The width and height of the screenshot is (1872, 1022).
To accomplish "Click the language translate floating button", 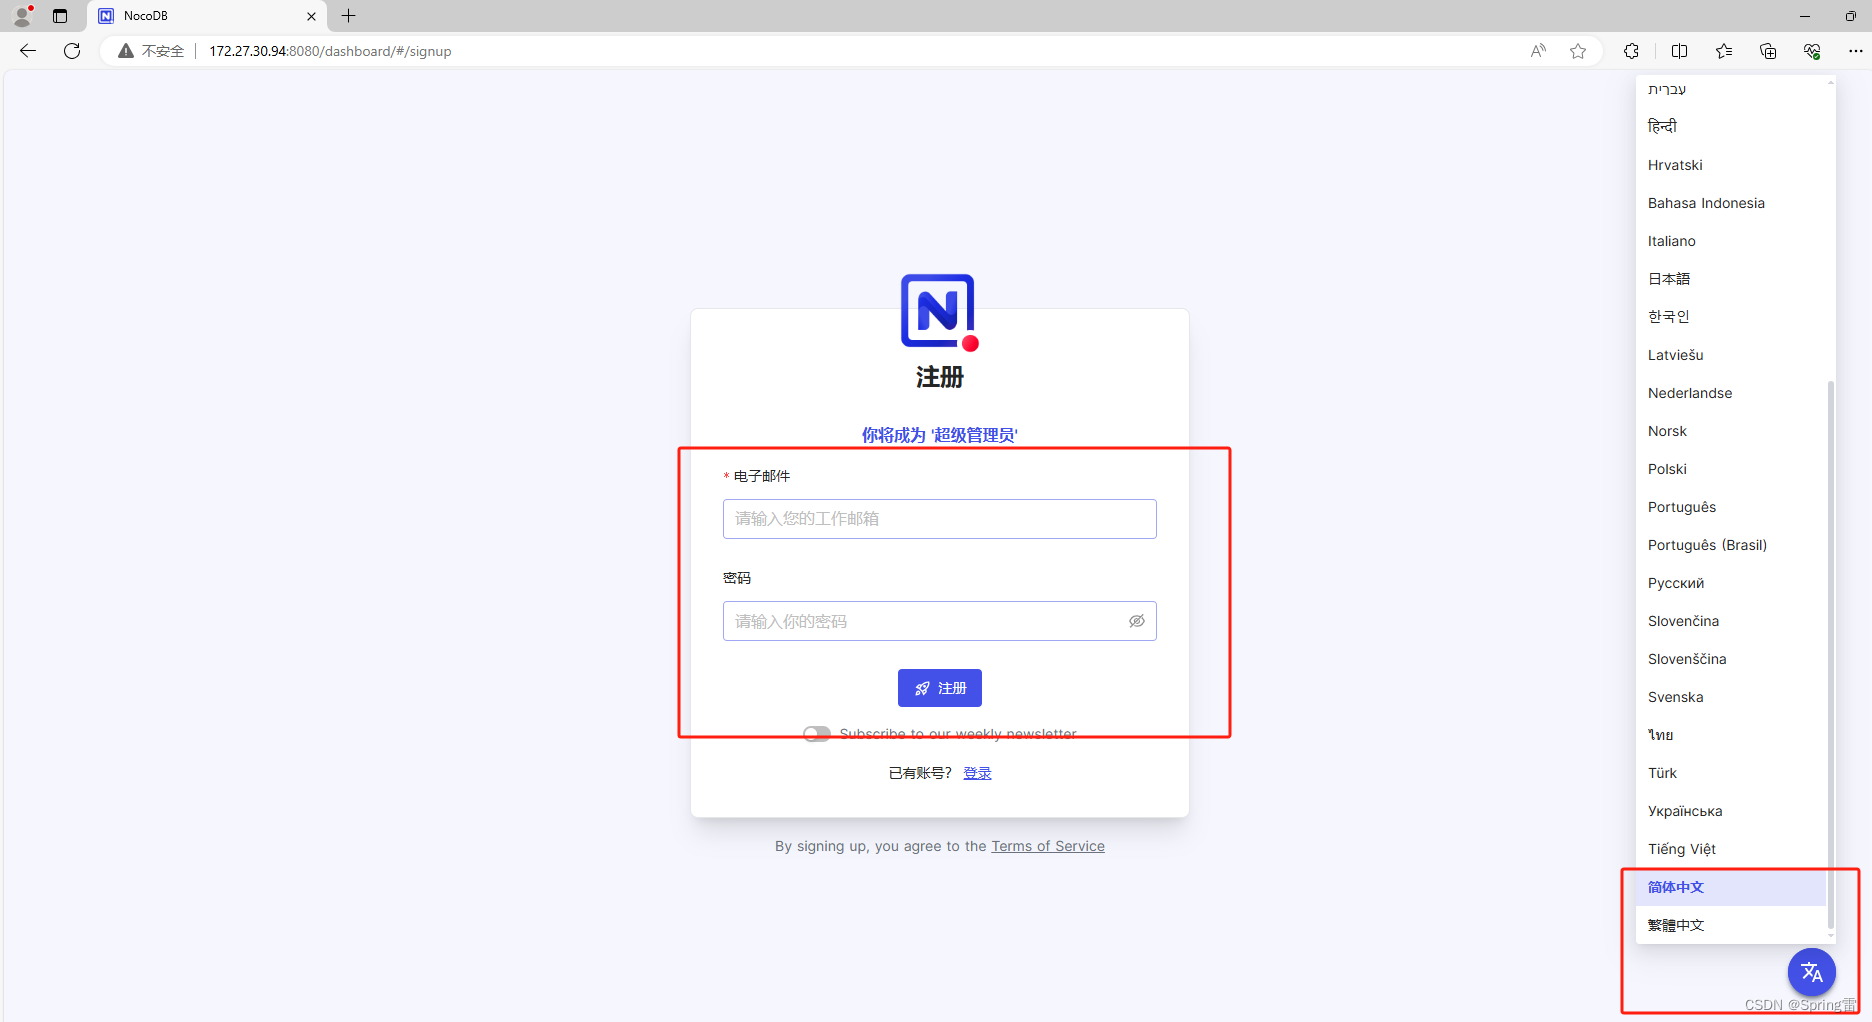I will tap(1811, 972).
